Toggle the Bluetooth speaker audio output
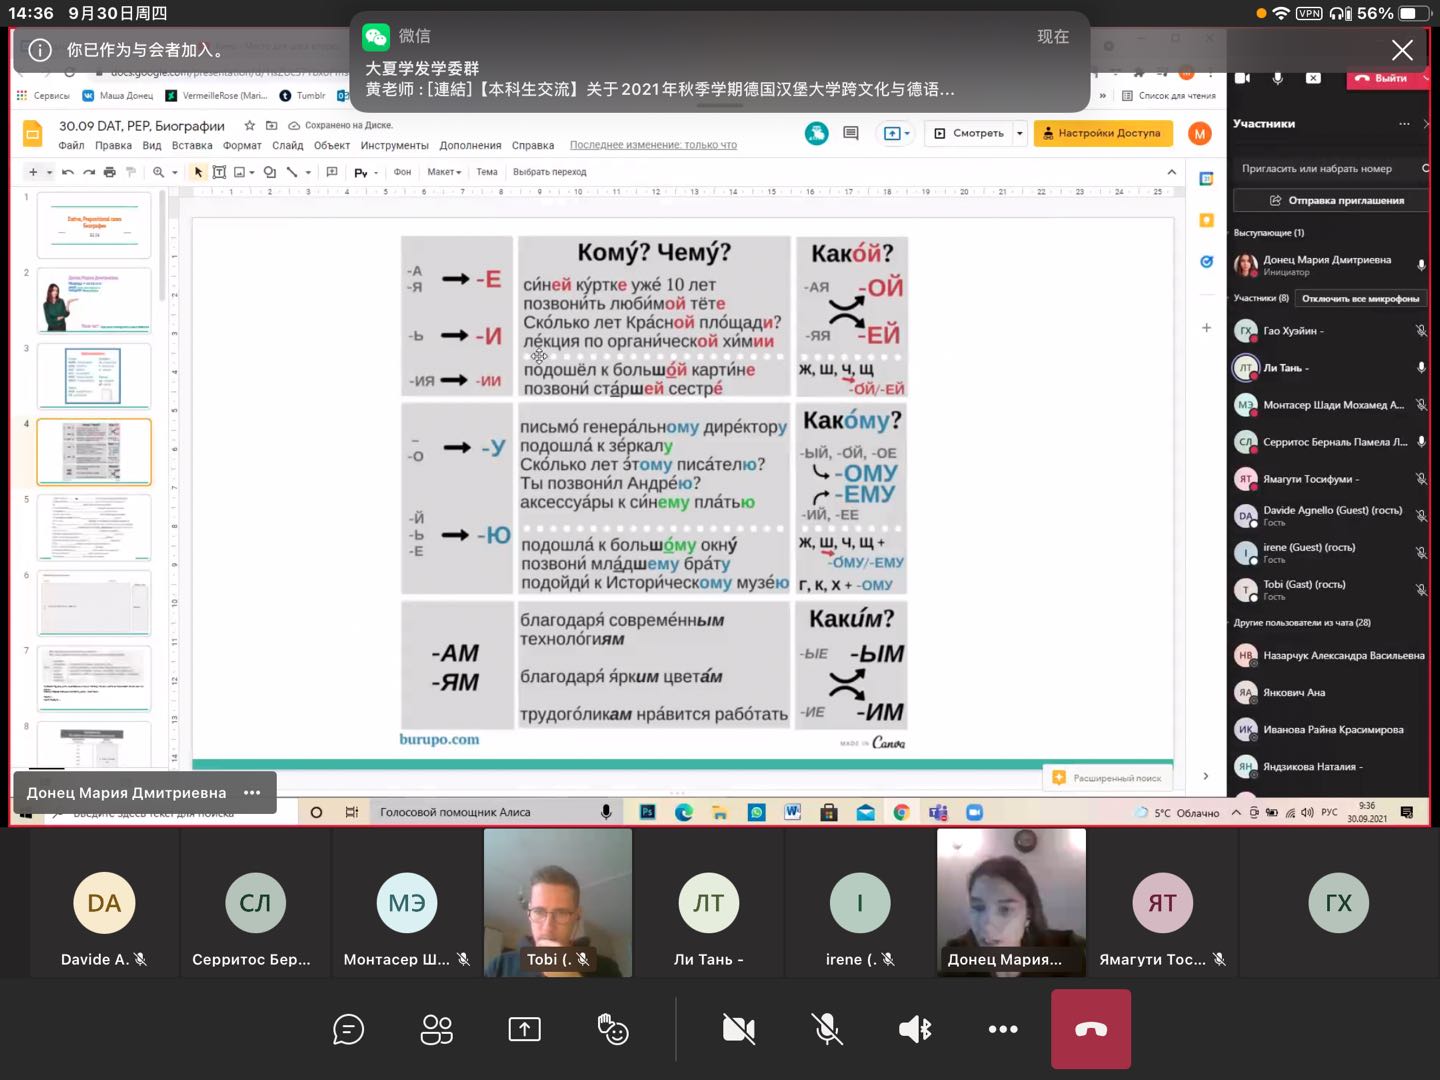The width and height of the screenshot is (1440, 1080). click(x=915, y=1029)
